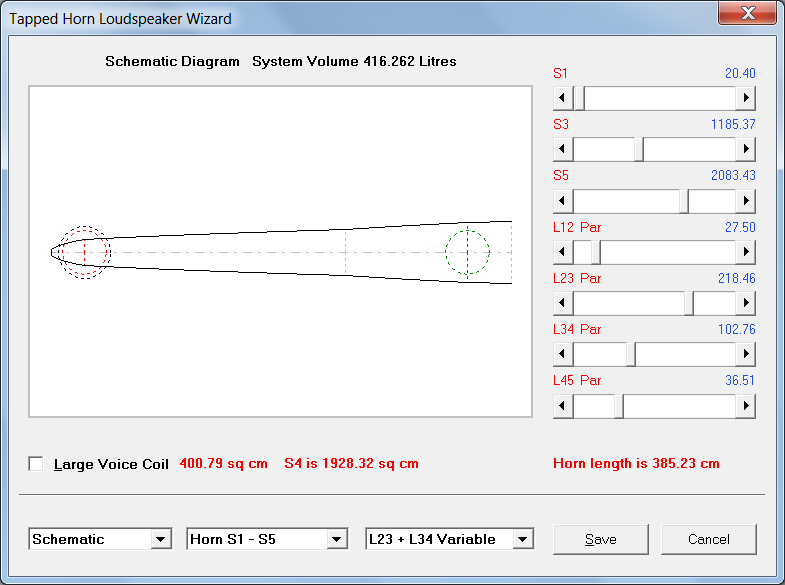Click the L23 Par label
Viewport: 785px width, 585px height.
577,278
